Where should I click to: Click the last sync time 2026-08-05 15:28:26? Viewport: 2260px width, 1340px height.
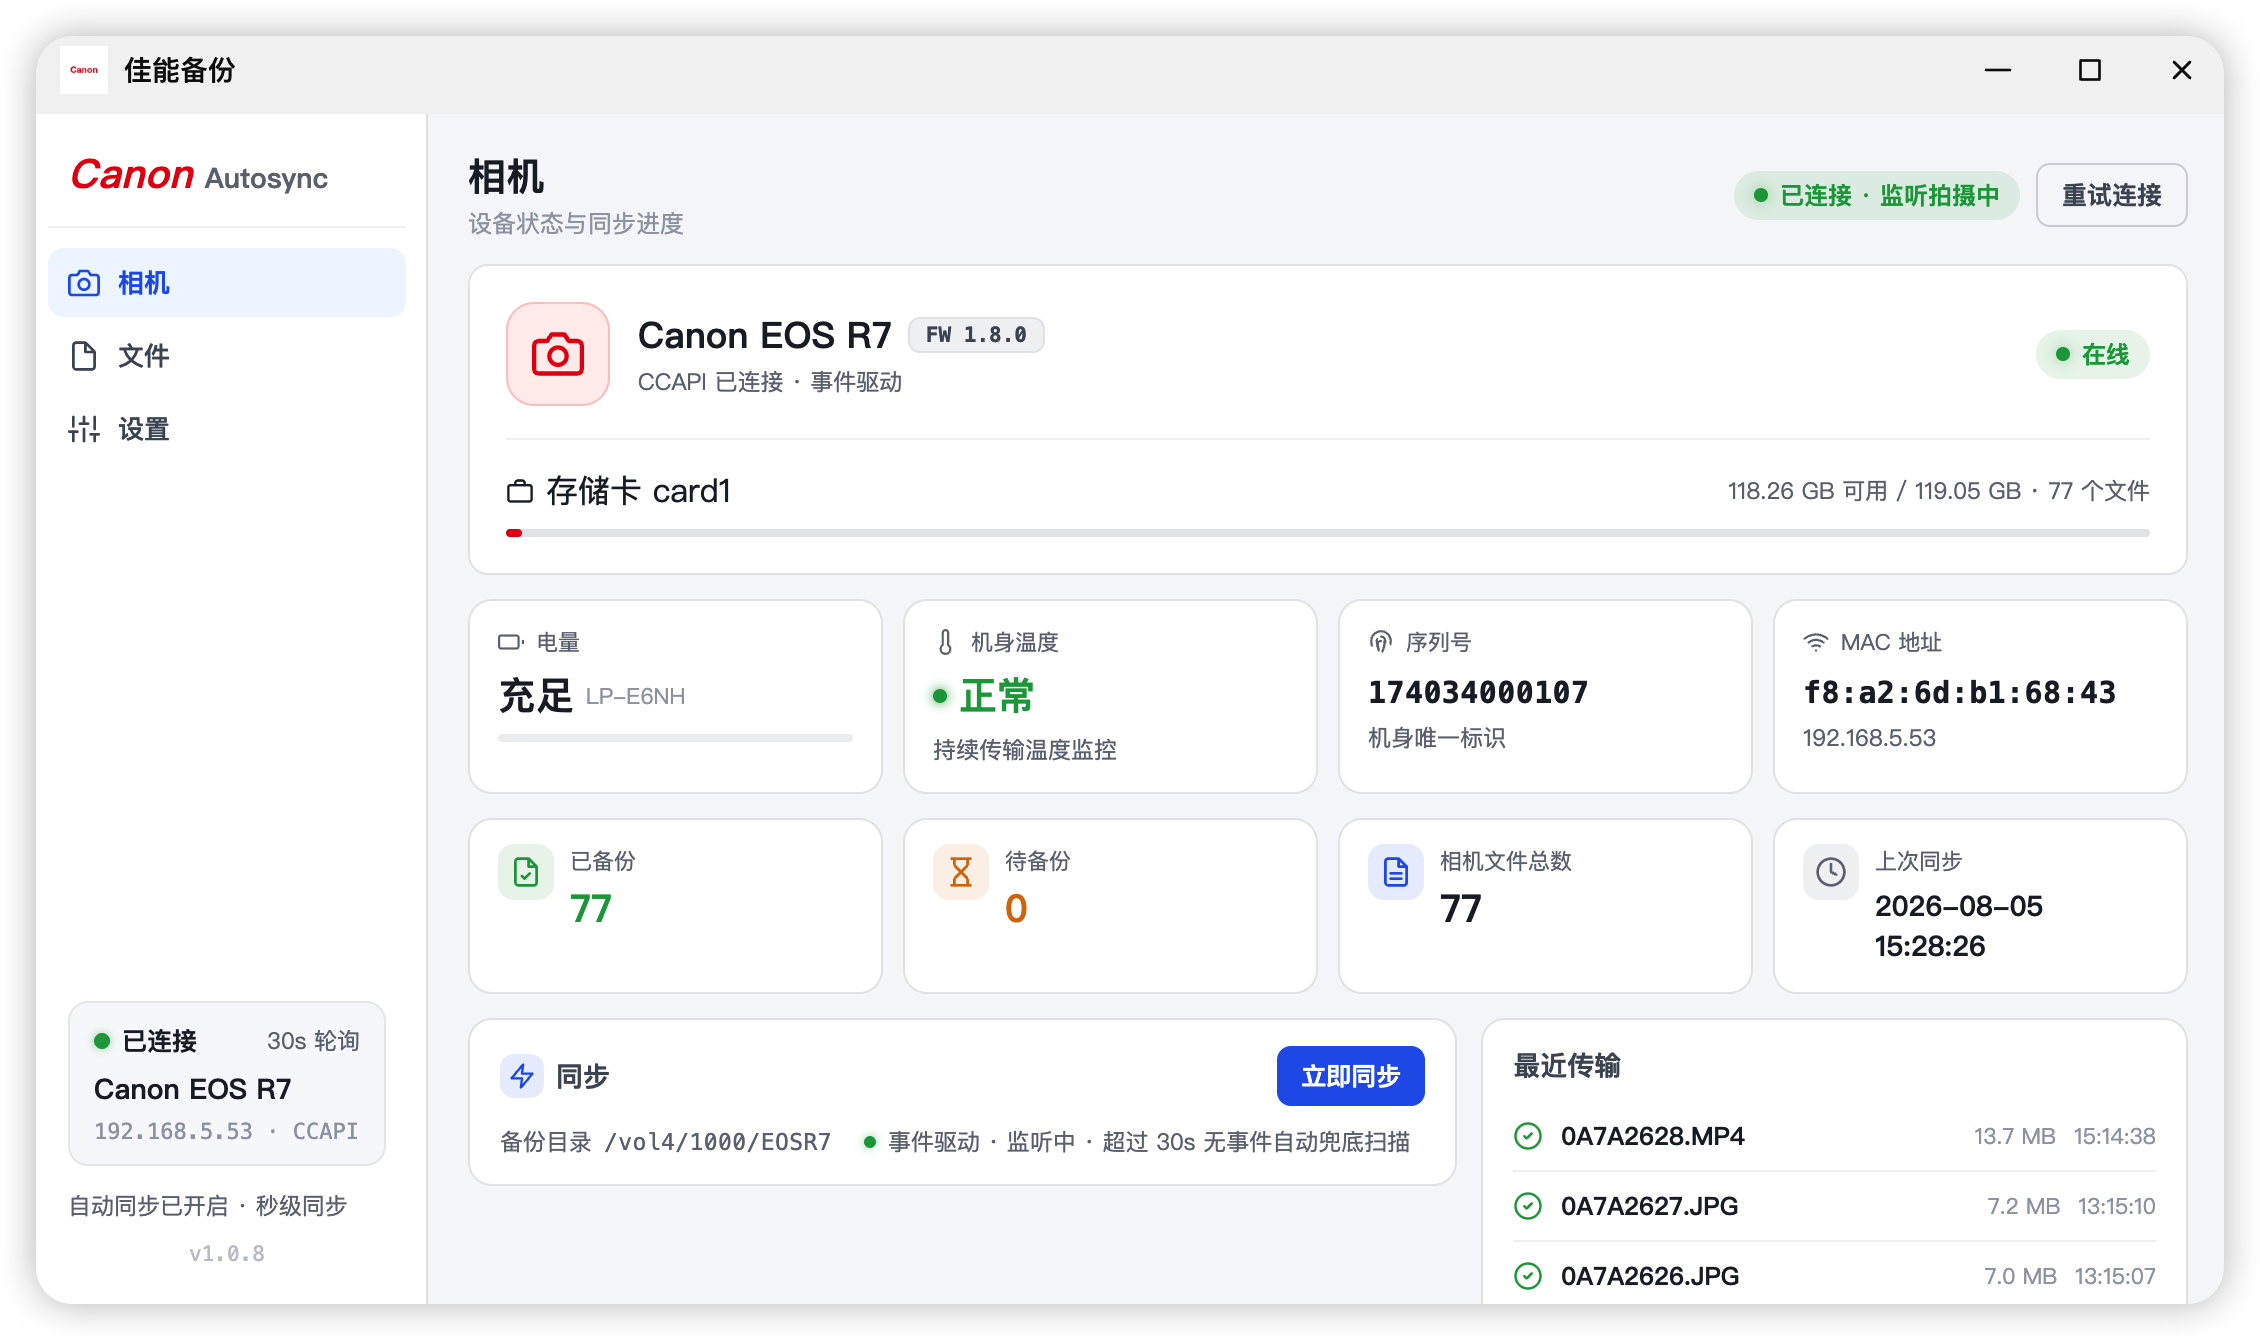point(1959,926)
